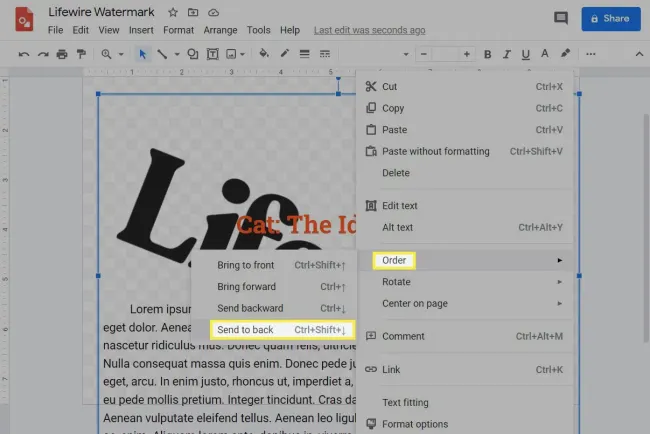The height and width of the screenshot is (434, 650).
Task: Open the View menu
Action: [x=109, y=30]
